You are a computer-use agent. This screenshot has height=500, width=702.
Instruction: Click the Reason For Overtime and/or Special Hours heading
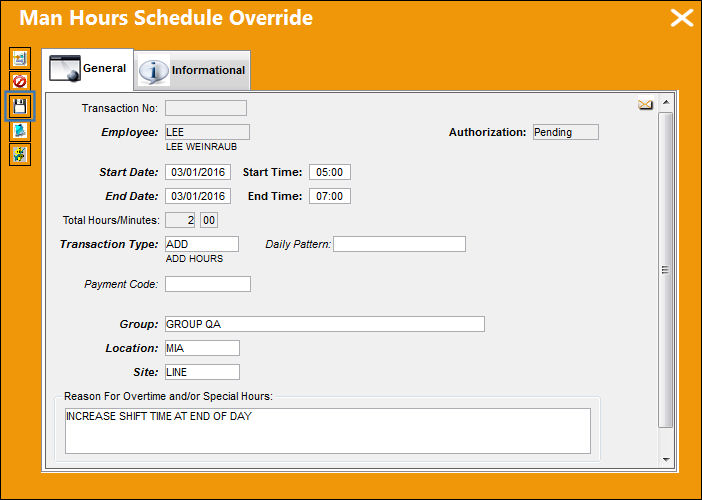click(168, 396)
